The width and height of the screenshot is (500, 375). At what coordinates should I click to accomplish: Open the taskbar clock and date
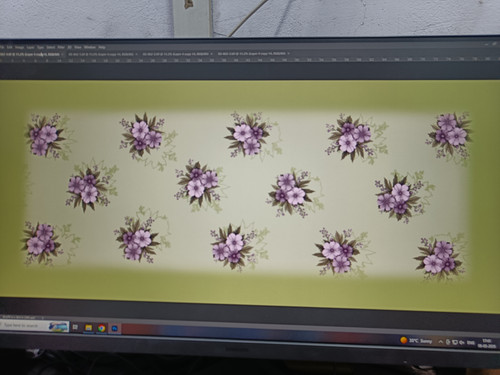487,344
